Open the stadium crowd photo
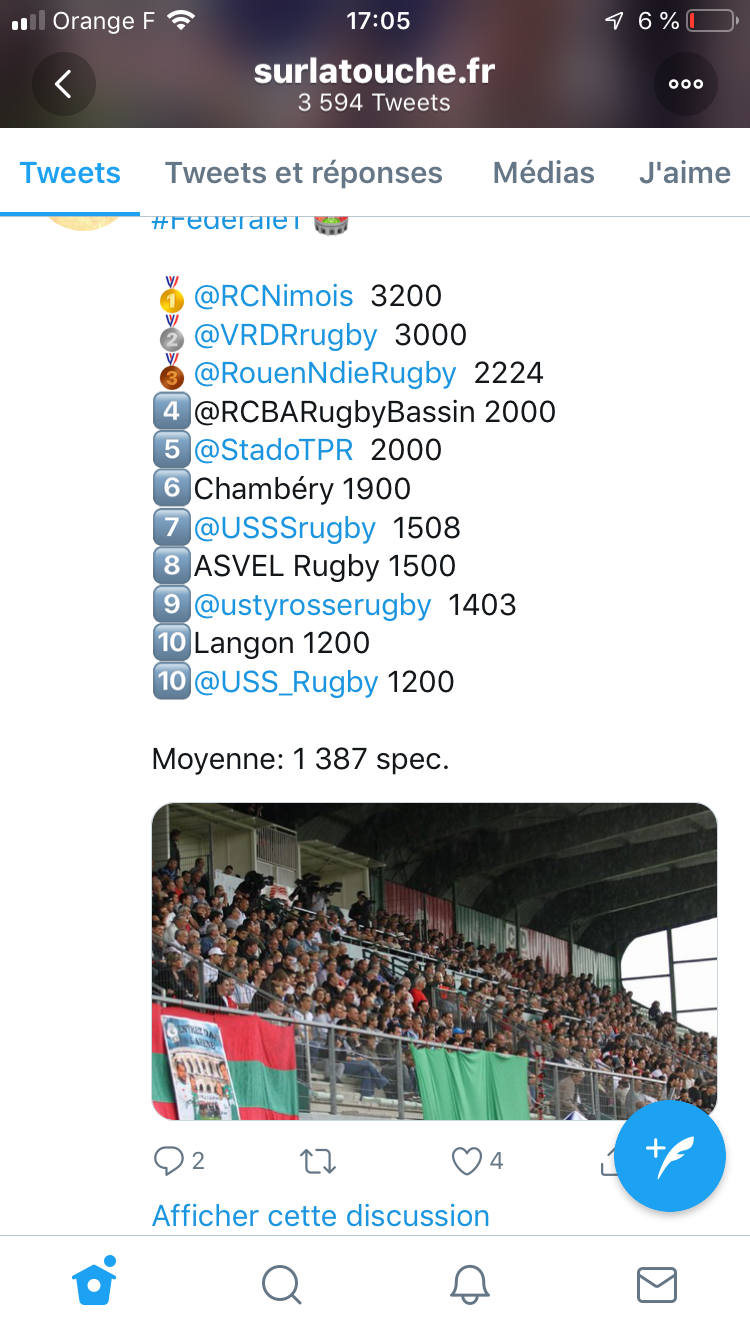The image size is (750, 1334). pyautogui.click(x=434, y=960)
